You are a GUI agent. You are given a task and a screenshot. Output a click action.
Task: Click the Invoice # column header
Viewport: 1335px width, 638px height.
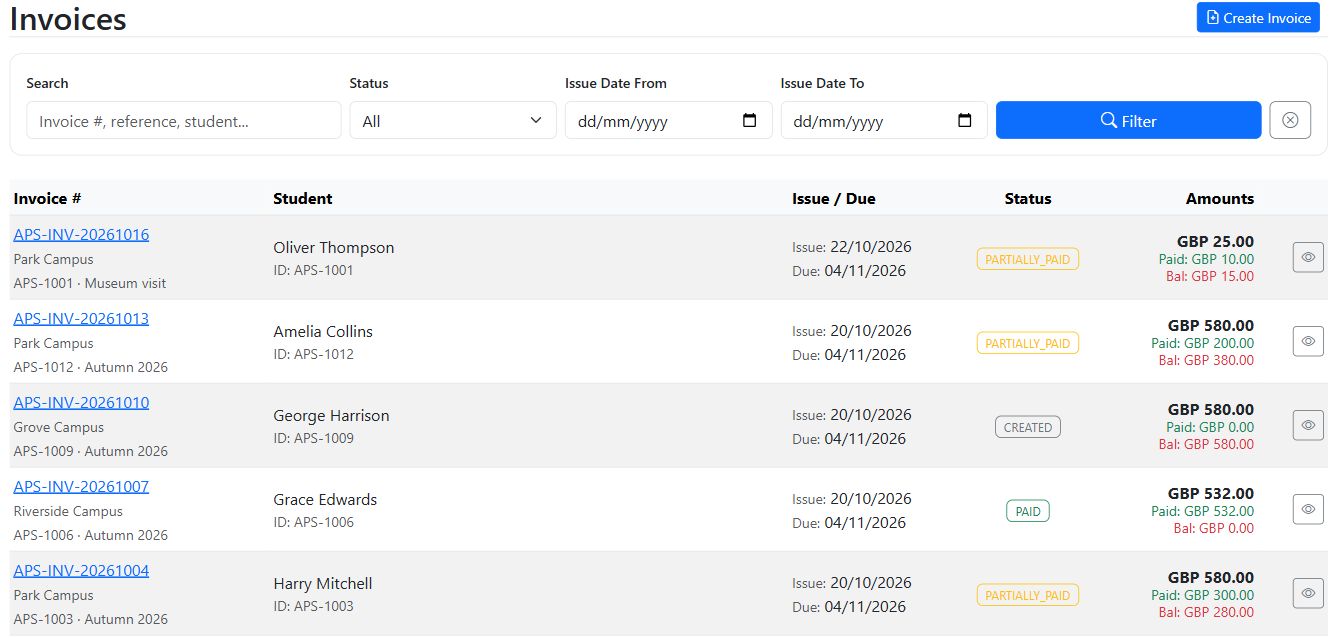coord(47,198)
